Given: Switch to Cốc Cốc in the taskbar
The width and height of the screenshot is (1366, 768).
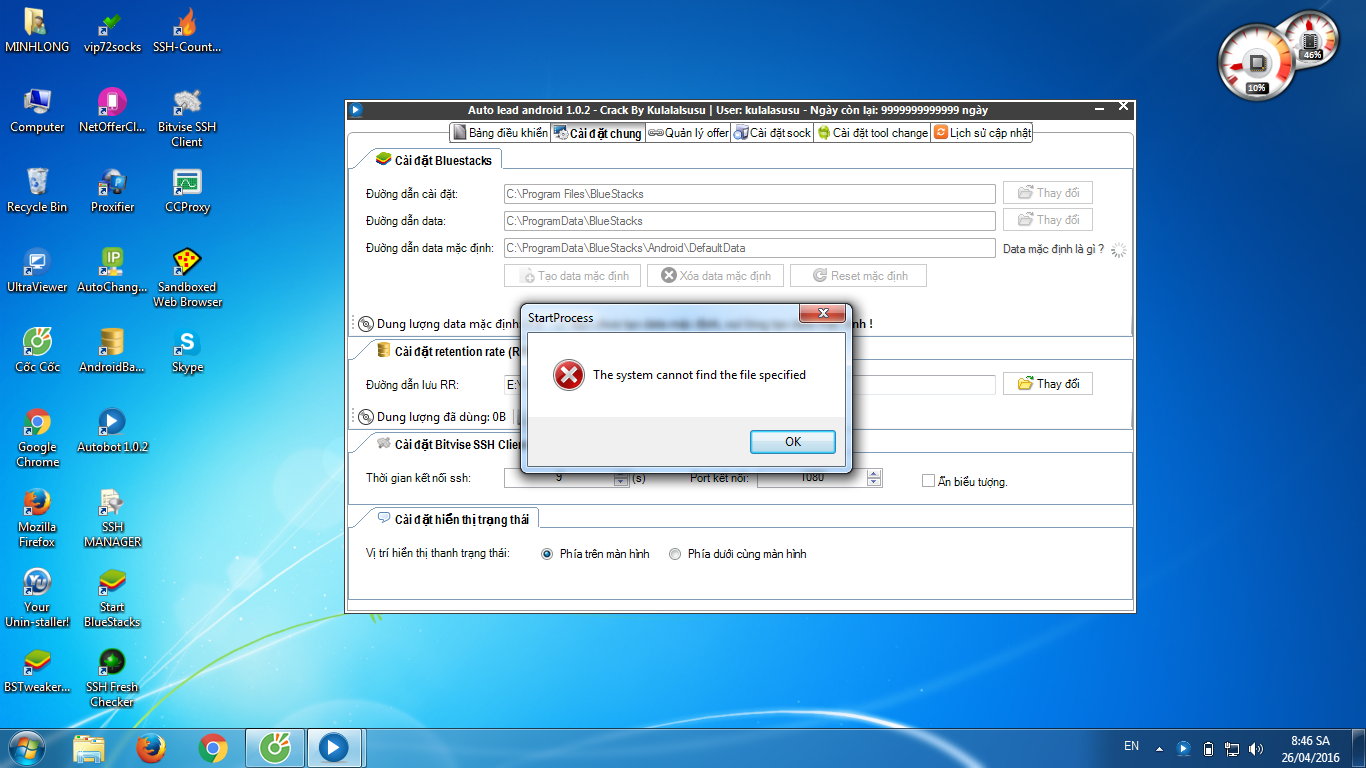Looking at the screenshot, I should click(275, 747).
